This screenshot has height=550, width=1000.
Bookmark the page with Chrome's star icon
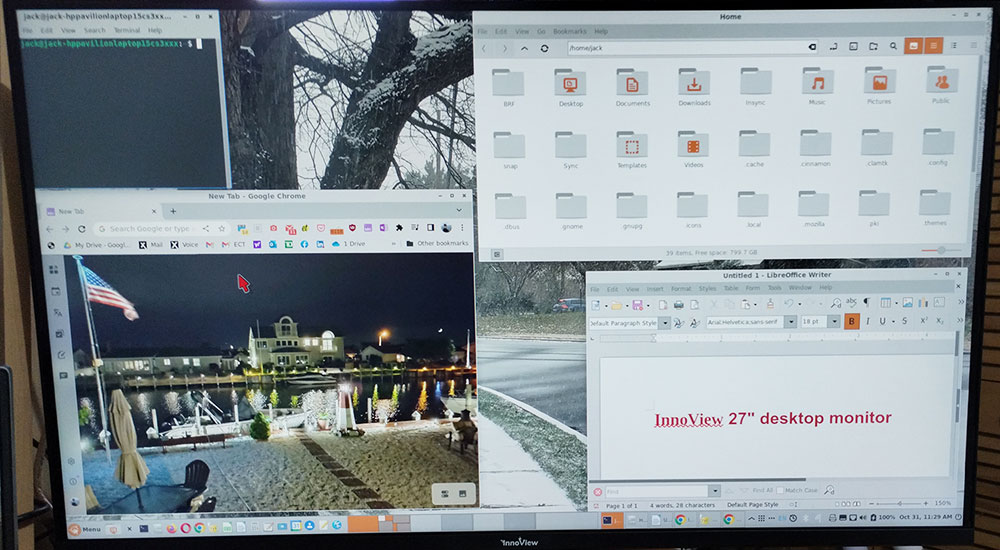(222, 229)
